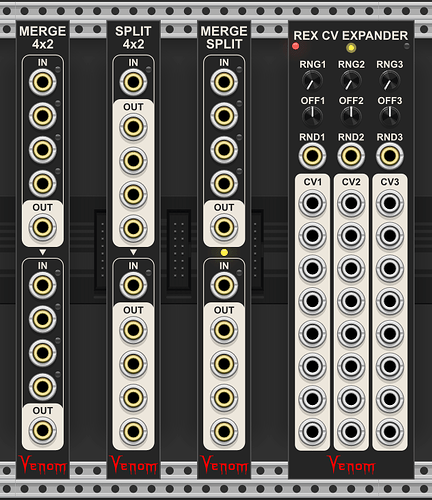
Task: Click first IN jack of MERGE 4x2 bottom section
Action: click(x=42, y=285)
